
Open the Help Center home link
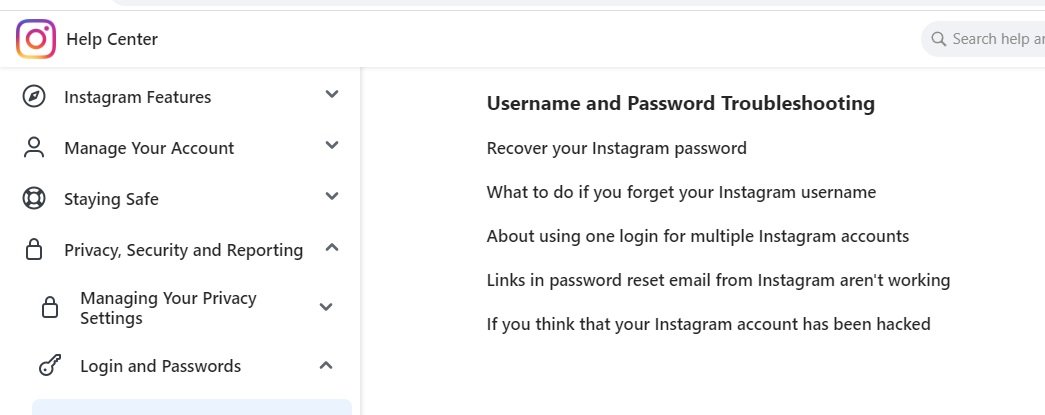pos(112,39)
